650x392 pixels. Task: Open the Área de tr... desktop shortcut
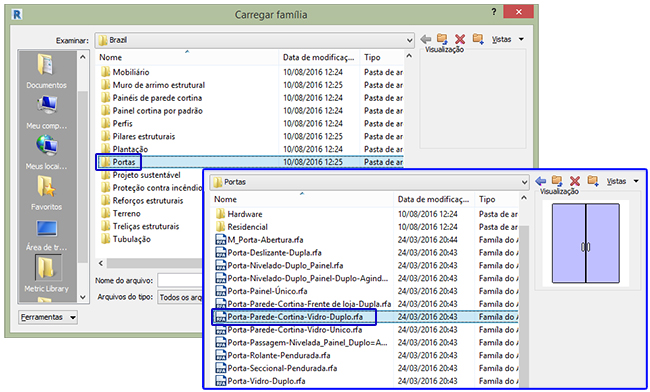click(46, 234)
